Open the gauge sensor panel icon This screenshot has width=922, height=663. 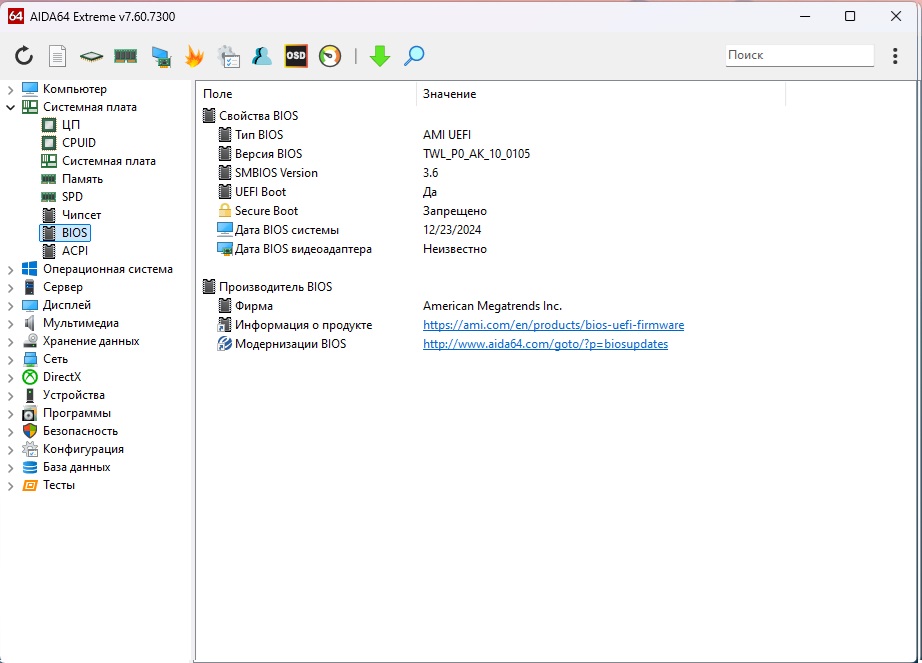click(x=330, y=56)
